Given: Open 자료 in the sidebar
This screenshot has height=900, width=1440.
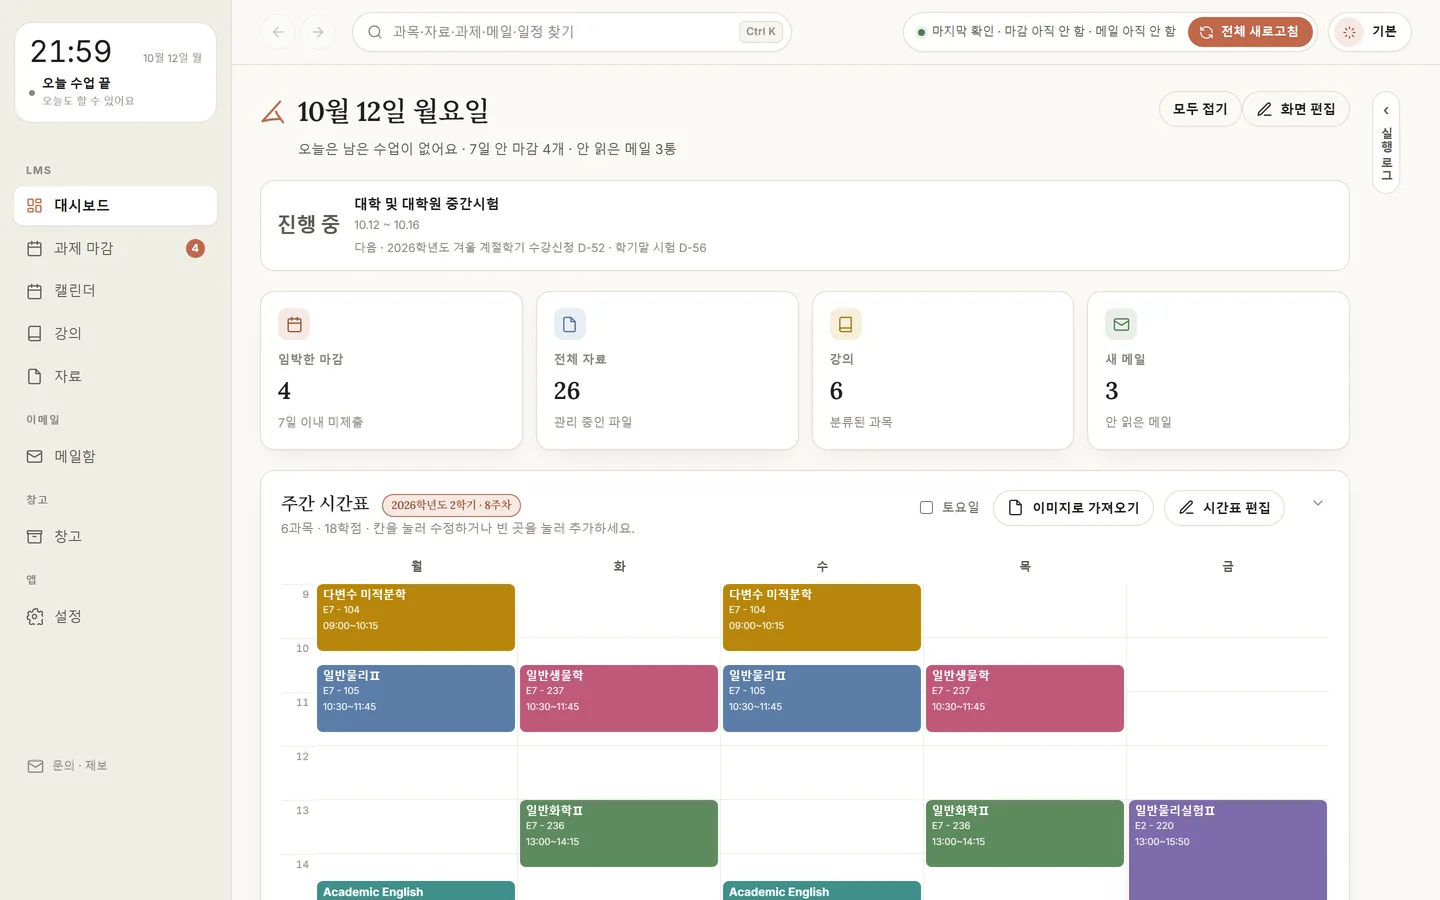Looking at the screenshot, I should click(116, 376).
